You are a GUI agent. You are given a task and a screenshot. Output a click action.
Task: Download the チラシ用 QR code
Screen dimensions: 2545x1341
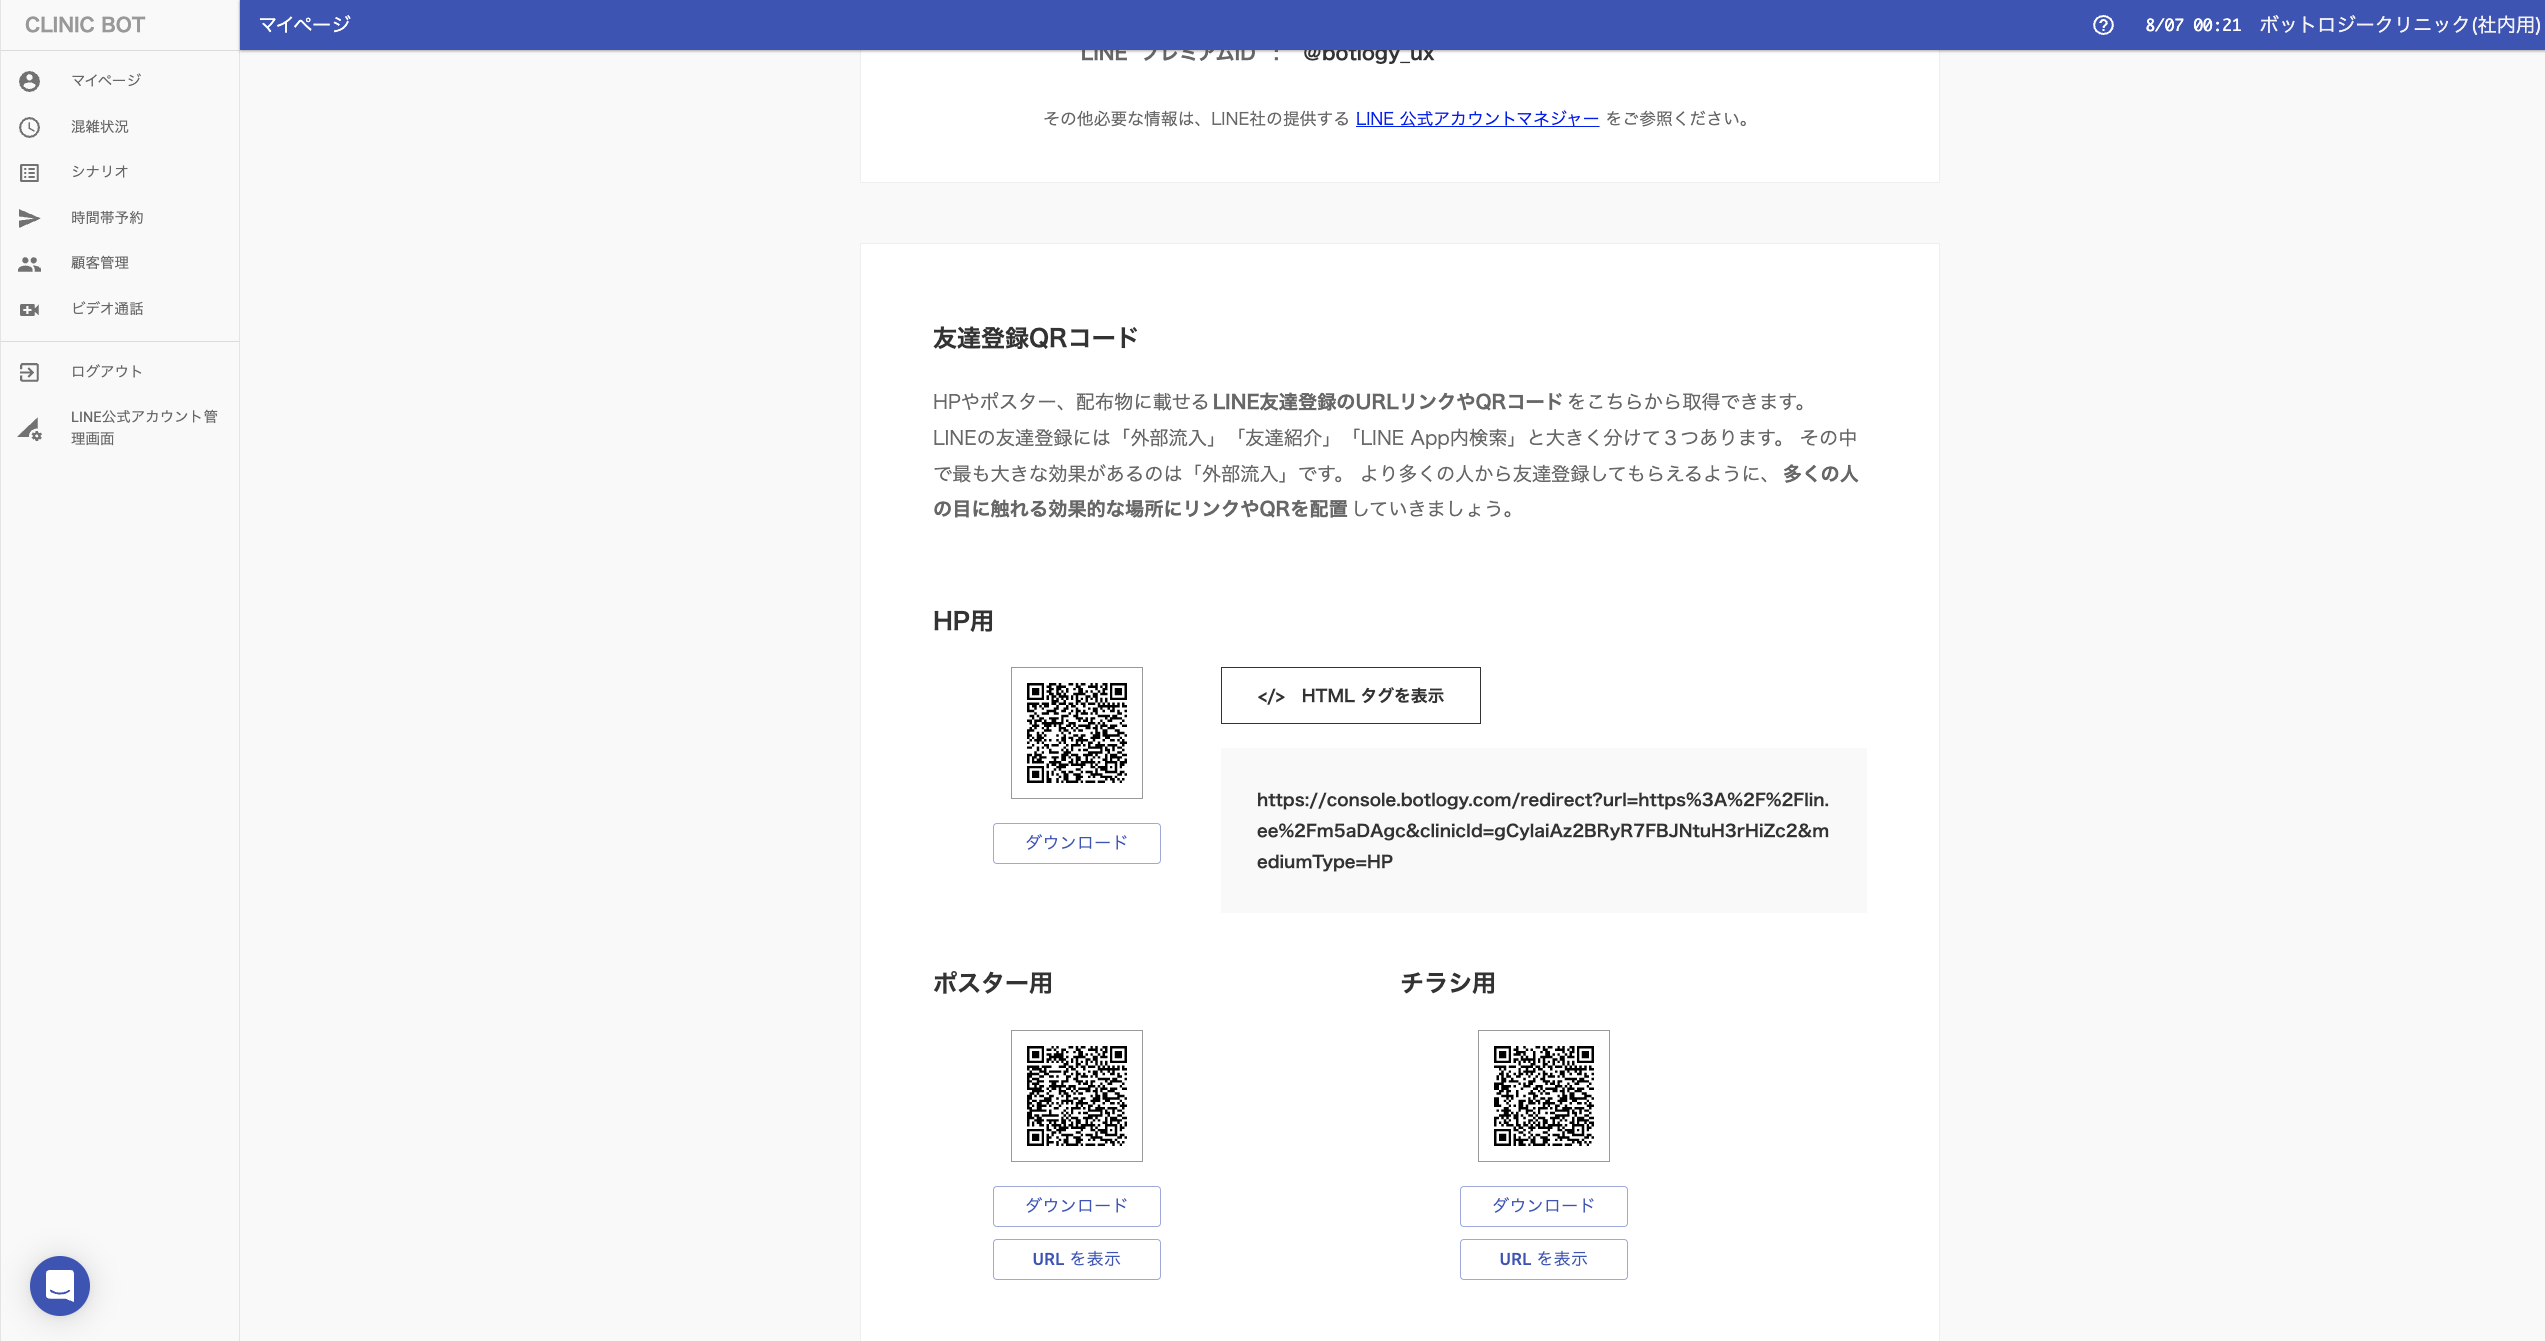tap(1543, 1206)
